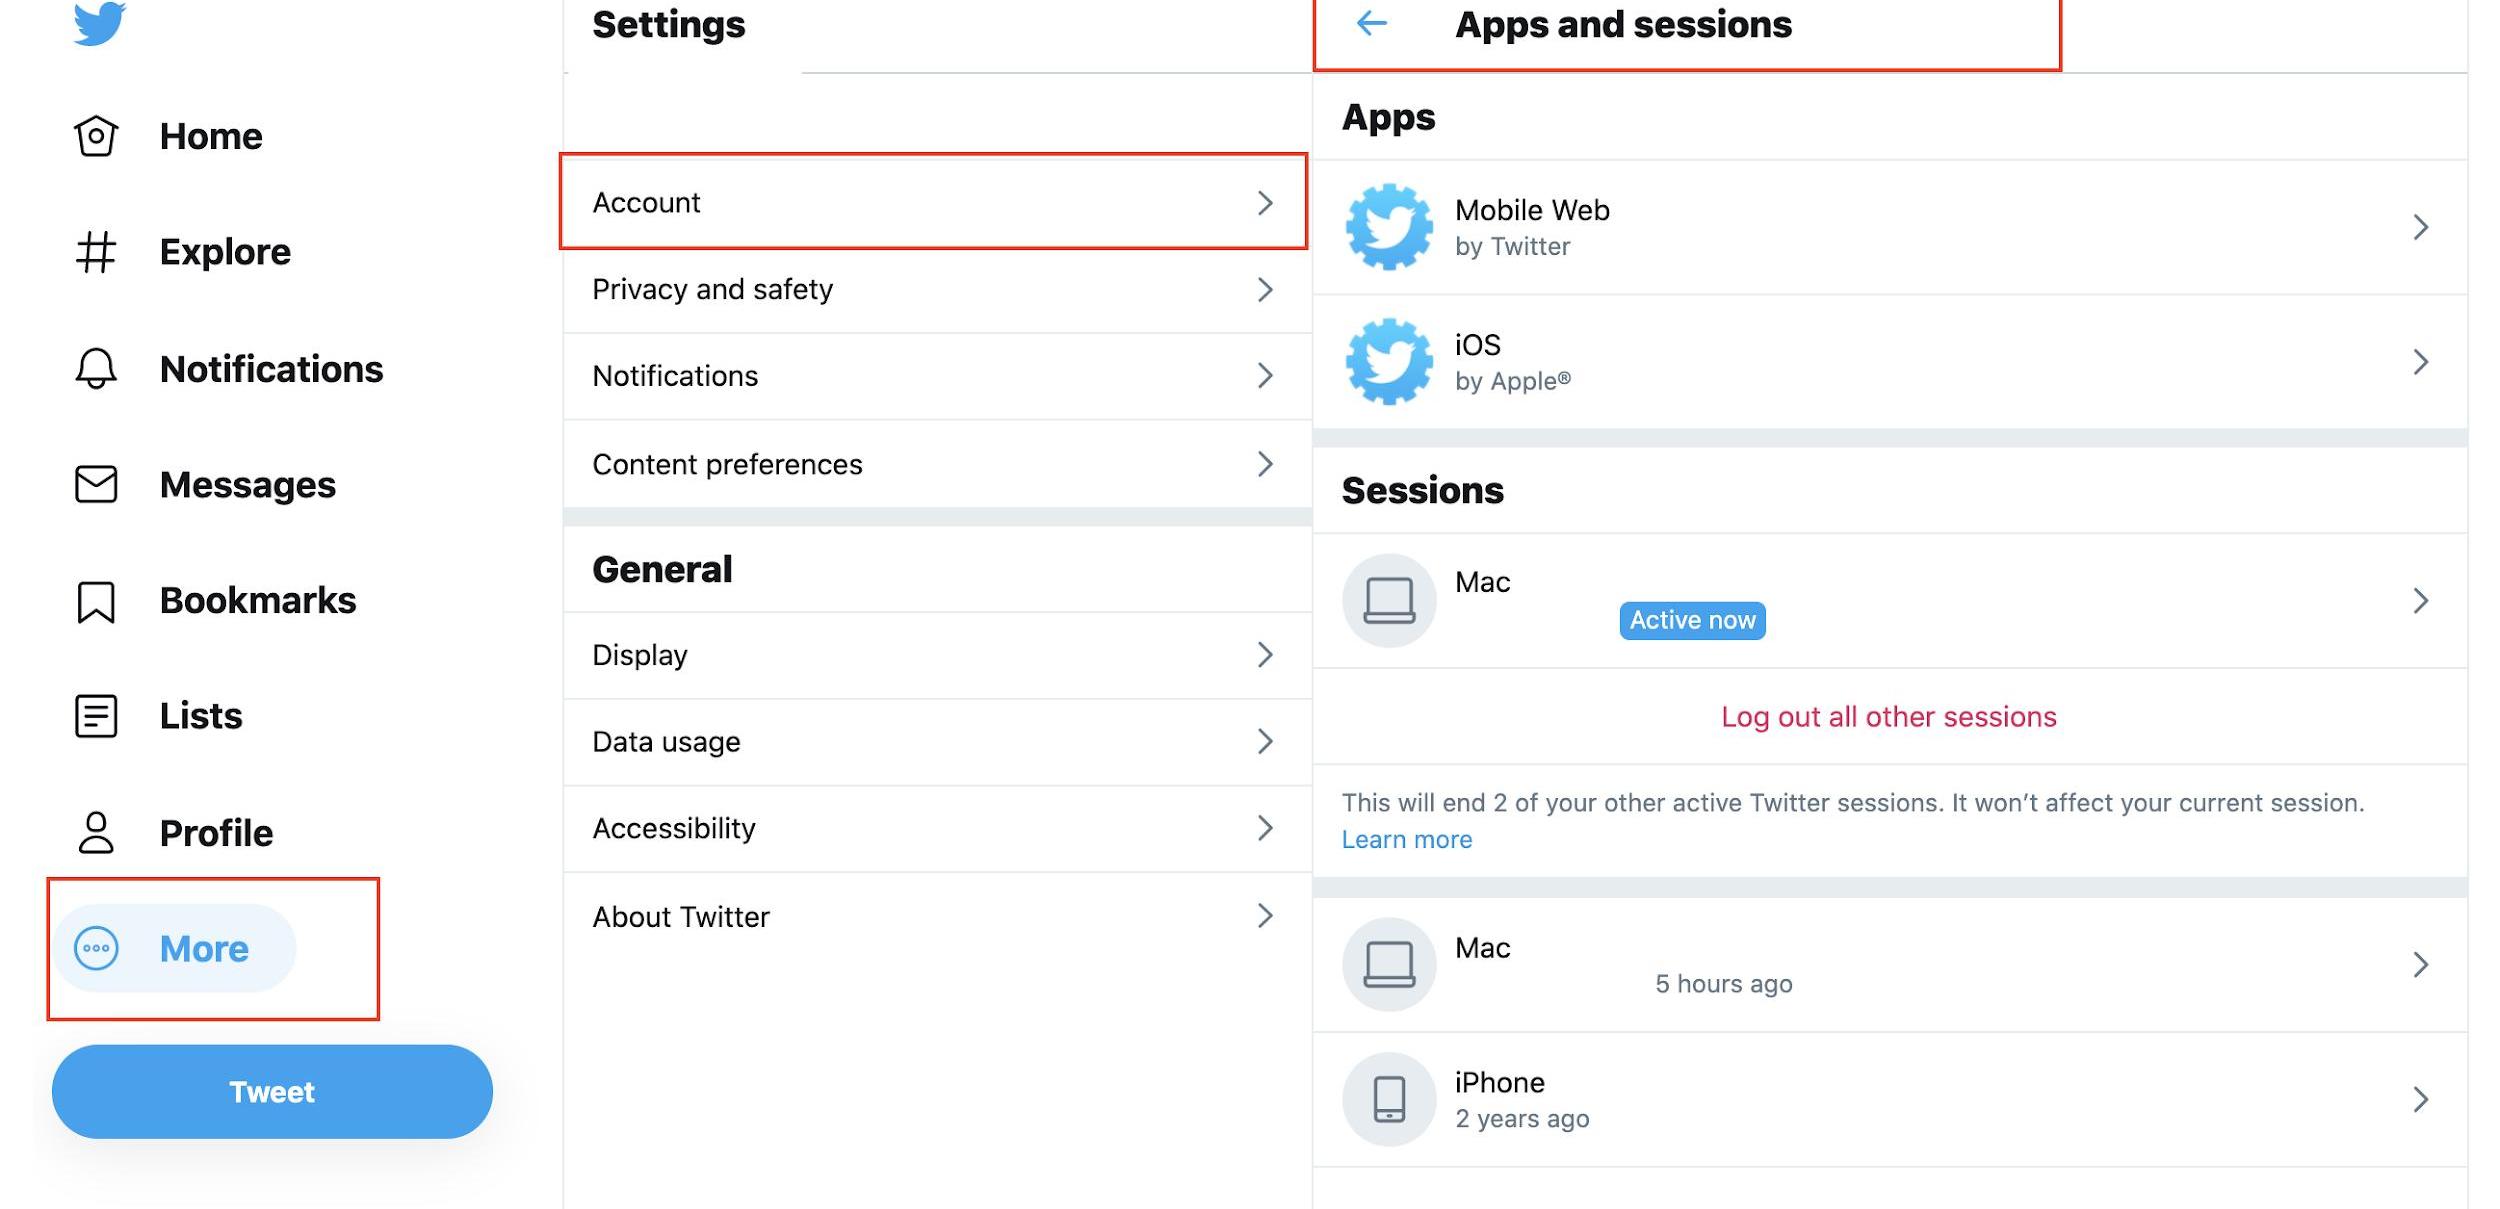
Task: Click the back arrow beside Apps and sessions
Action: tap(1371, 23)
